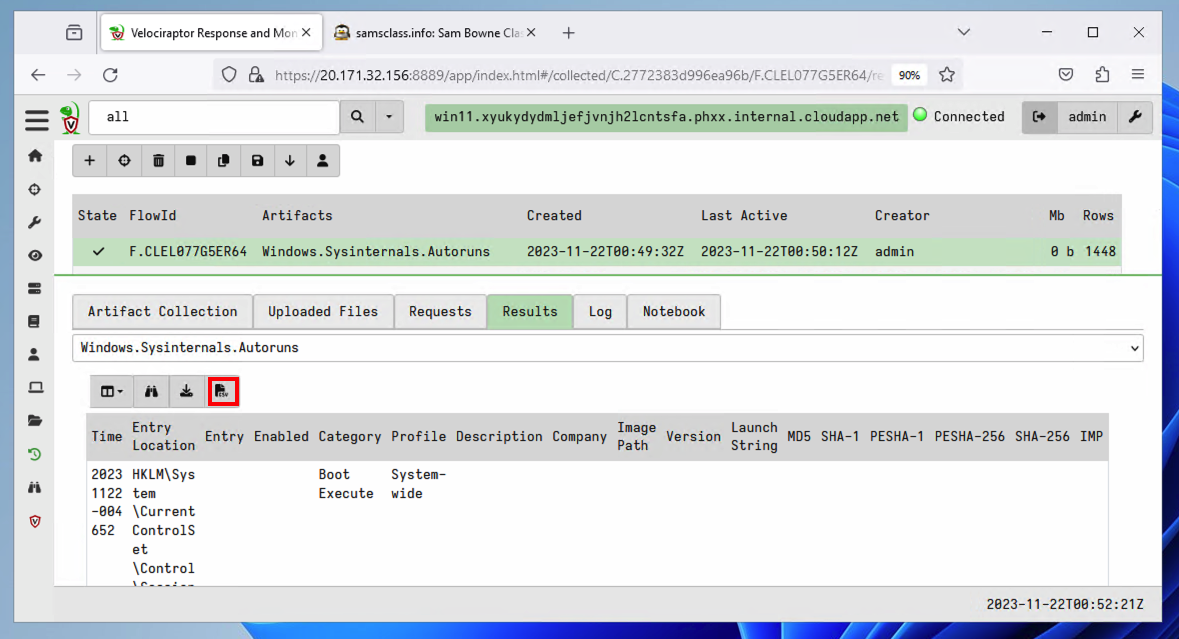Open column chooser dropdown in results
This screenshot has height=639, width=1179.
click(x=111, y=392)
